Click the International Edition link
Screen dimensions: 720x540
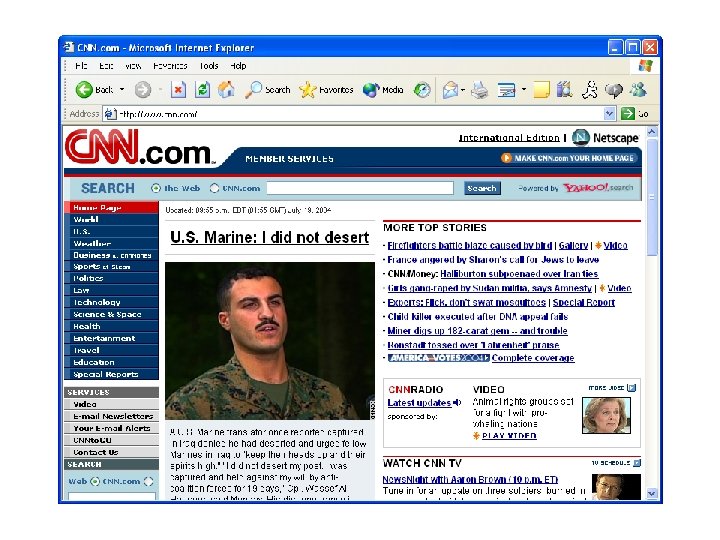pos(509,138)
